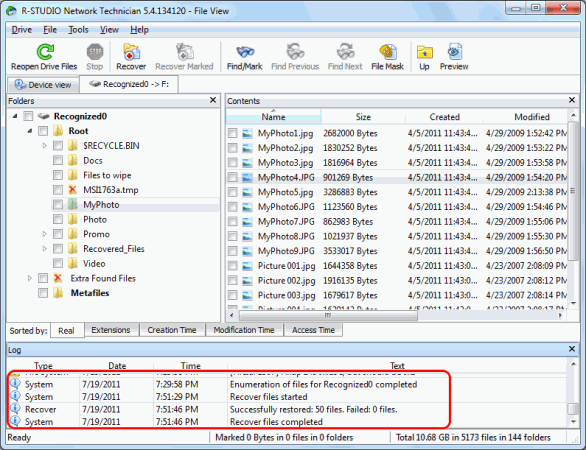
Task: Click the Metafiles folder icon
Action: tap(58, 293)
